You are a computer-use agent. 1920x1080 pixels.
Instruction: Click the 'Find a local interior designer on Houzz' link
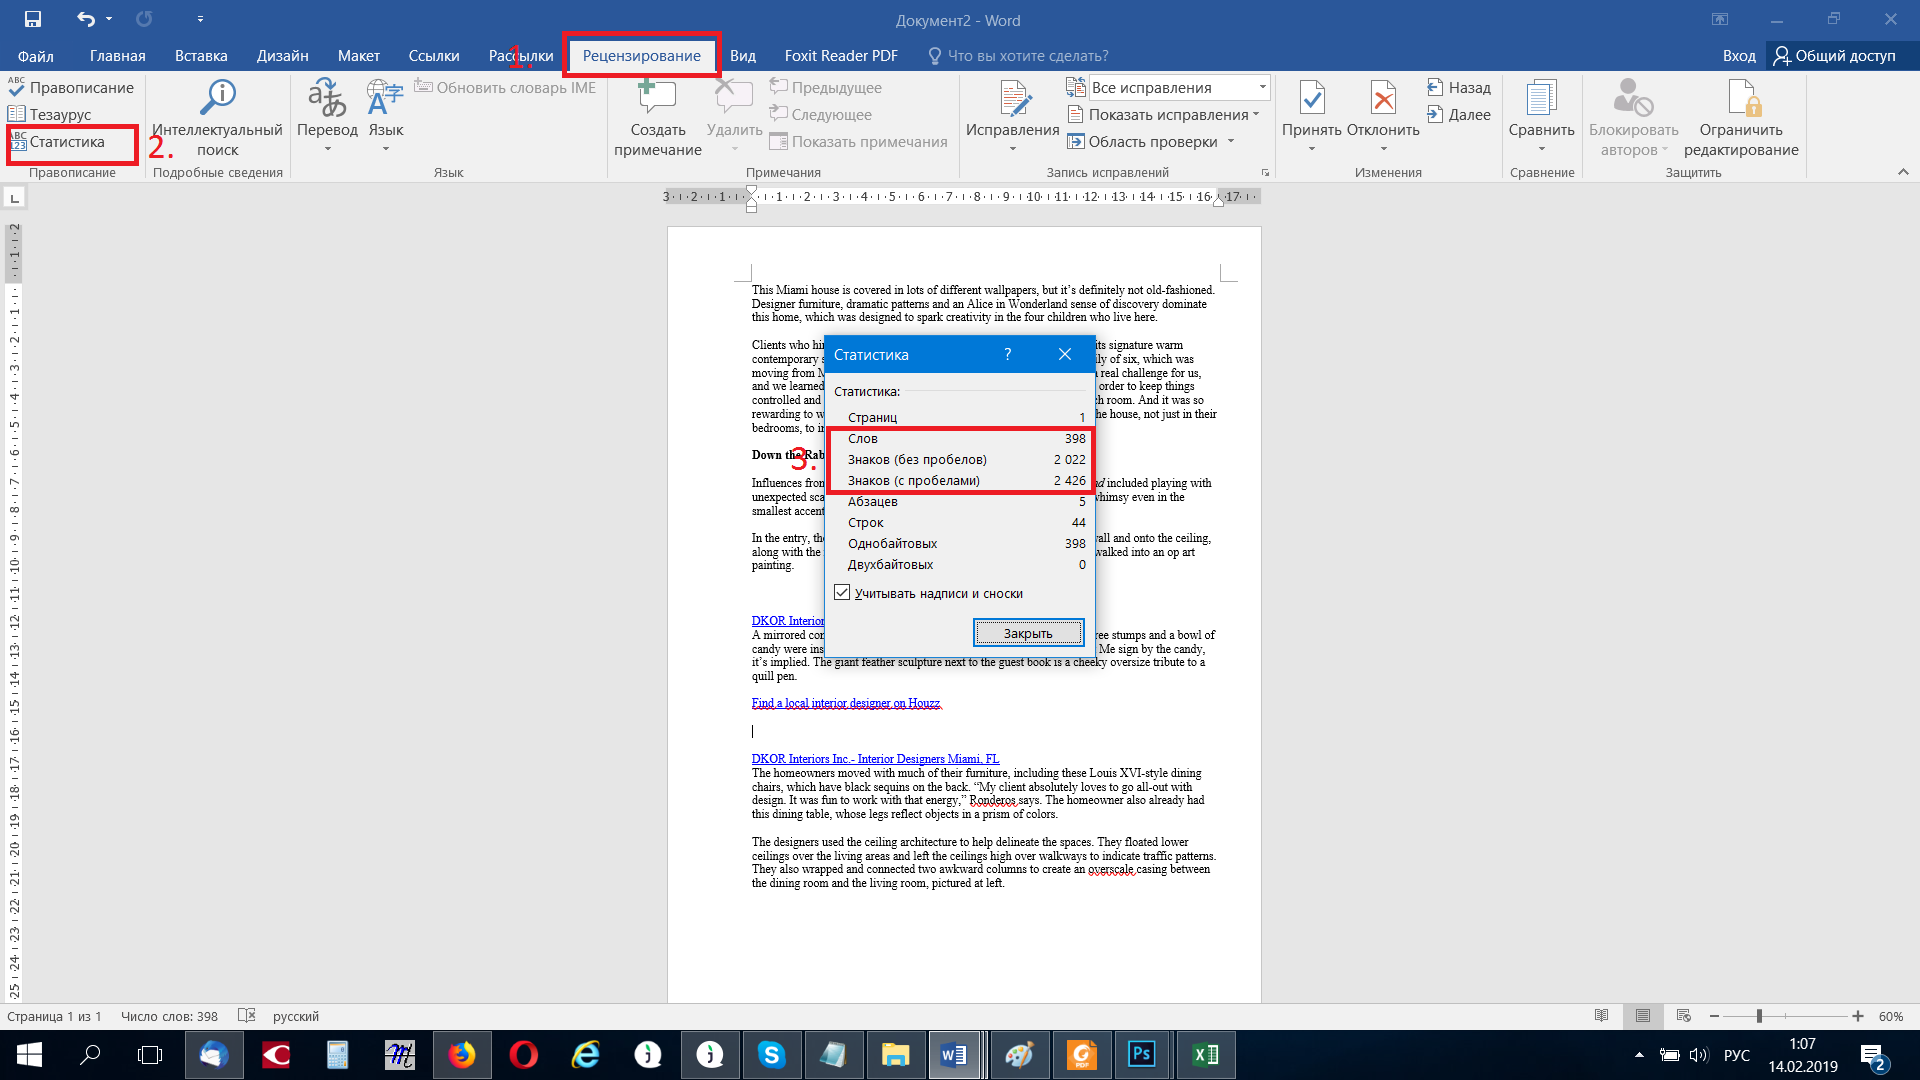(x=846, y=703)
